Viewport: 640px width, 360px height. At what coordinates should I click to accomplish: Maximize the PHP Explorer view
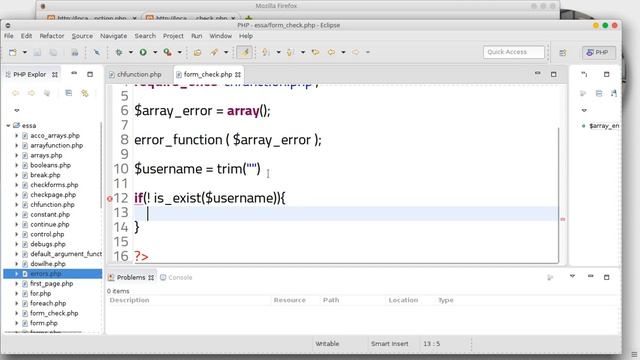[x=90, y=74]
